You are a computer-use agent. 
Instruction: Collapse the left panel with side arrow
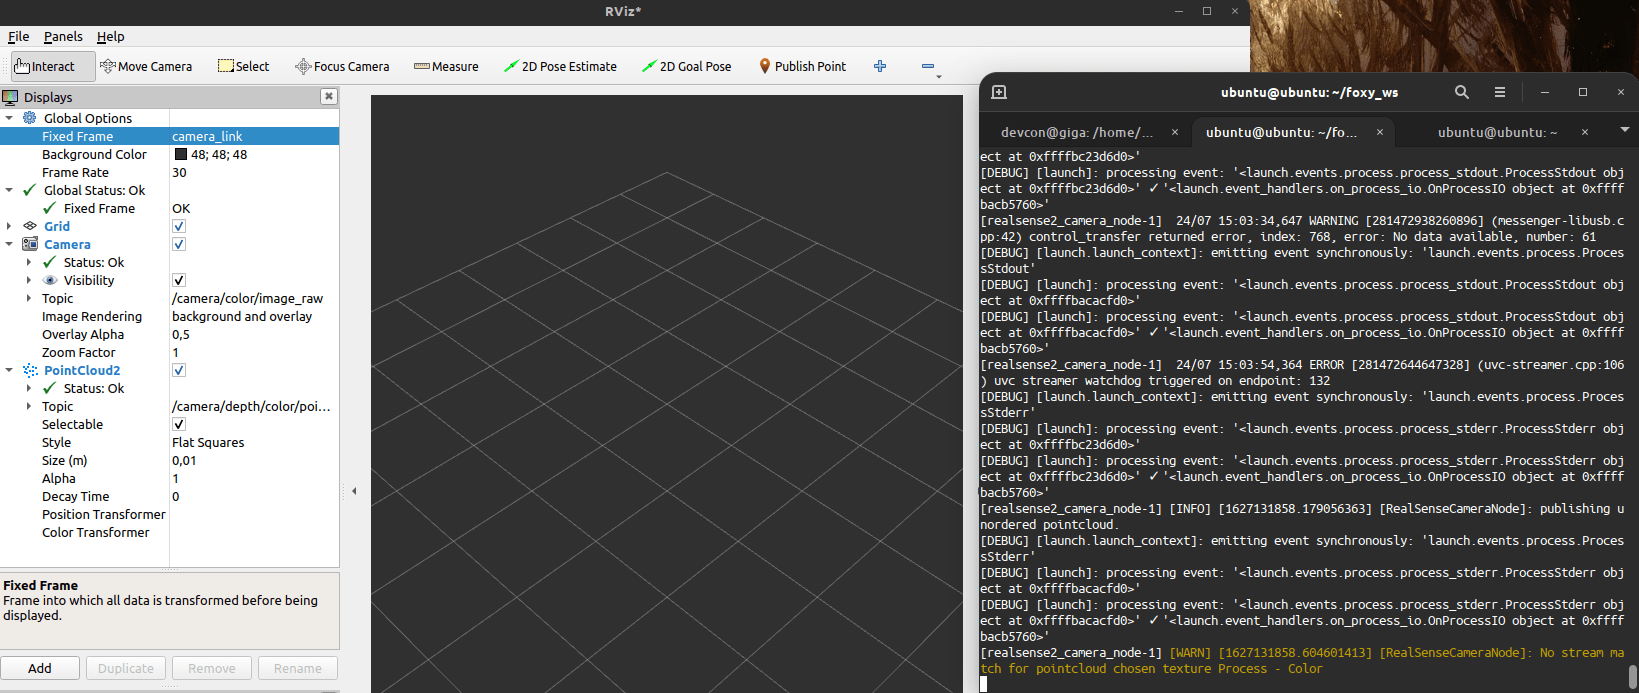354,491
